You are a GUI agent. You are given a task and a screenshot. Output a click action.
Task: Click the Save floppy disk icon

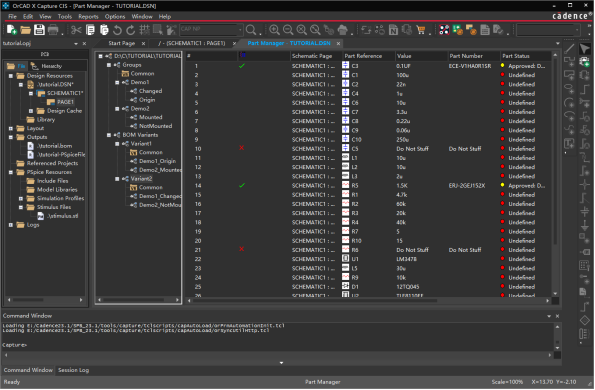[x=39, y=30]
